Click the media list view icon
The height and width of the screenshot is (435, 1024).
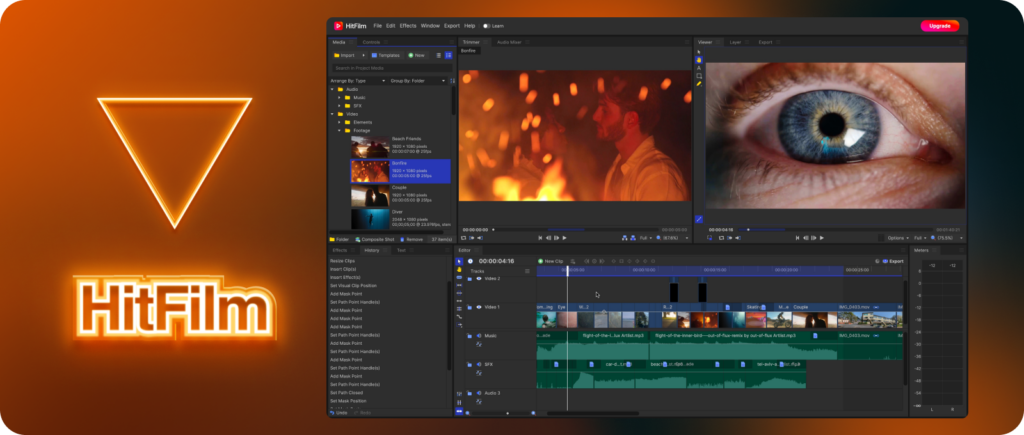[x=439, y=56]
